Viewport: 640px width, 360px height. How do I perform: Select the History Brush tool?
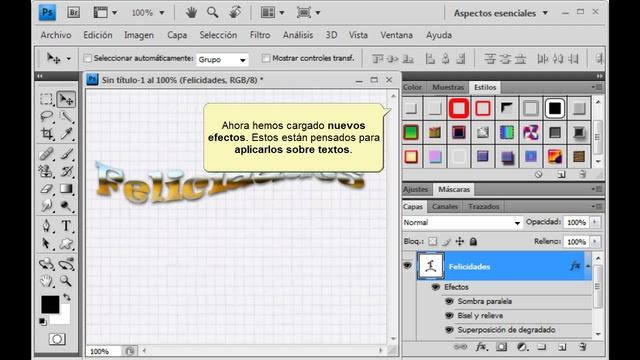66,171
